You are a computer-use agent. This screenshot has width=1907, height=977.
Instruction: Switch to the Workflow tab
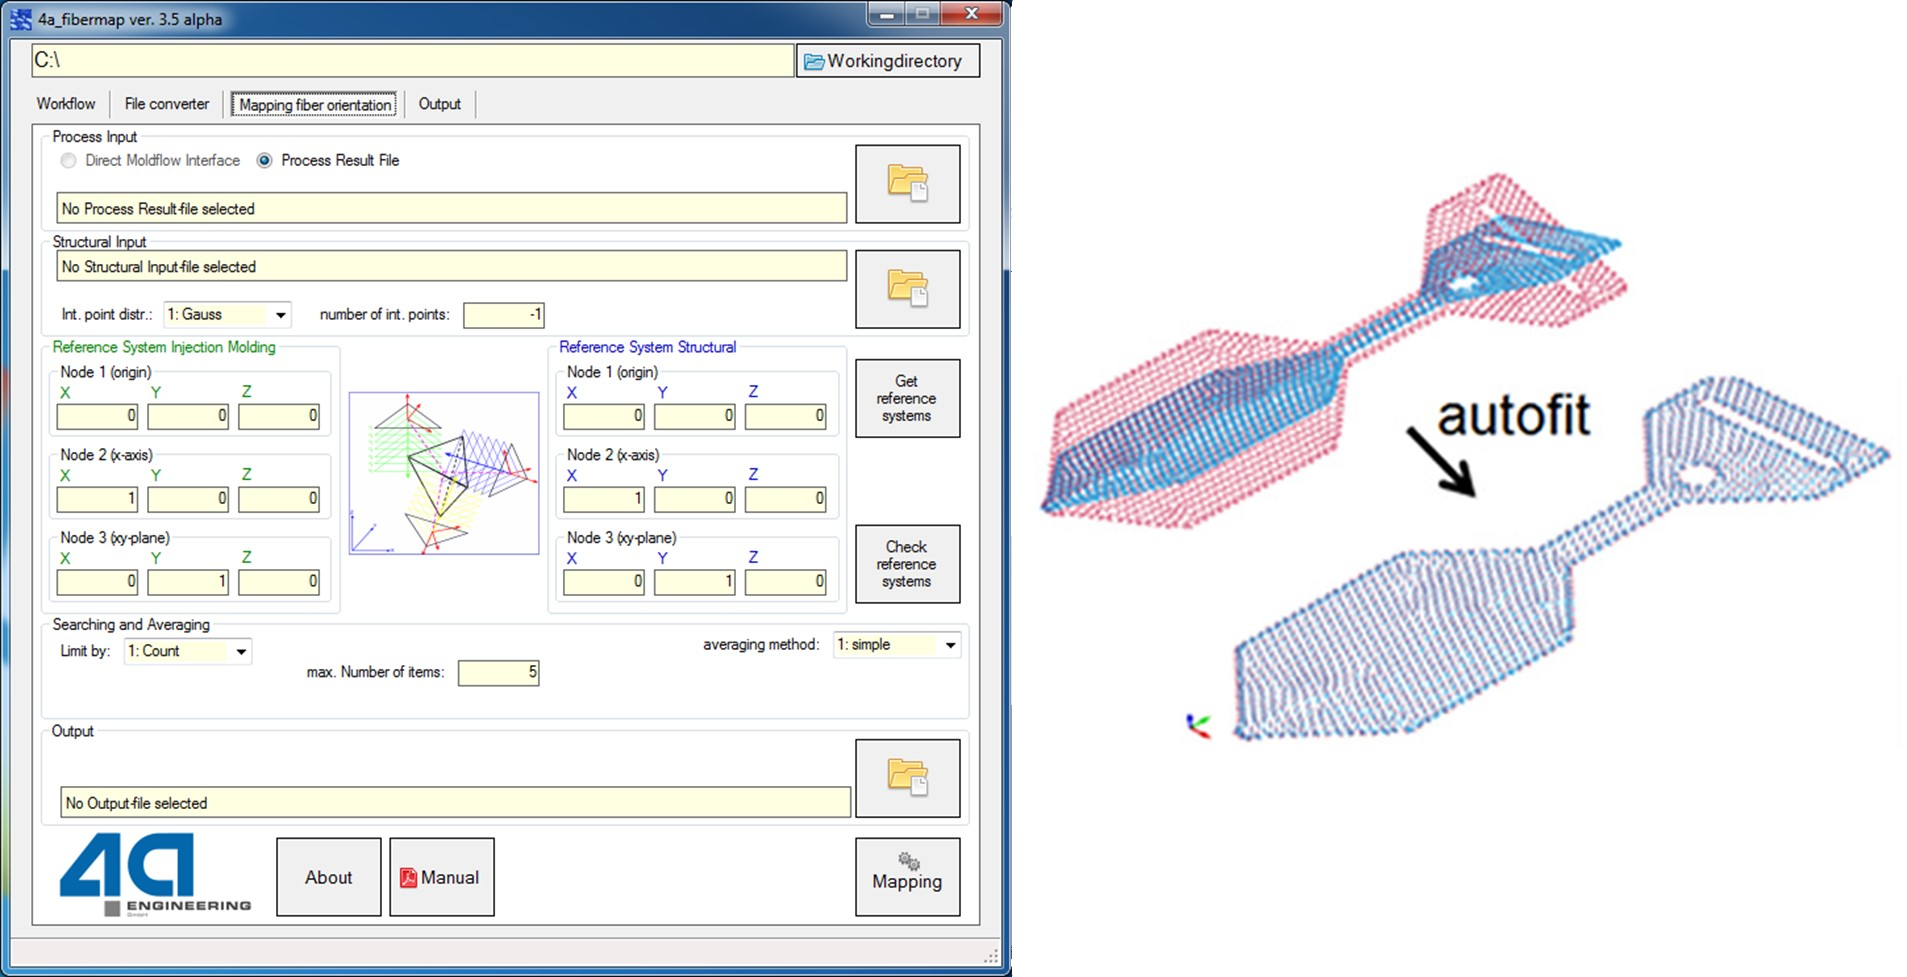66,104
